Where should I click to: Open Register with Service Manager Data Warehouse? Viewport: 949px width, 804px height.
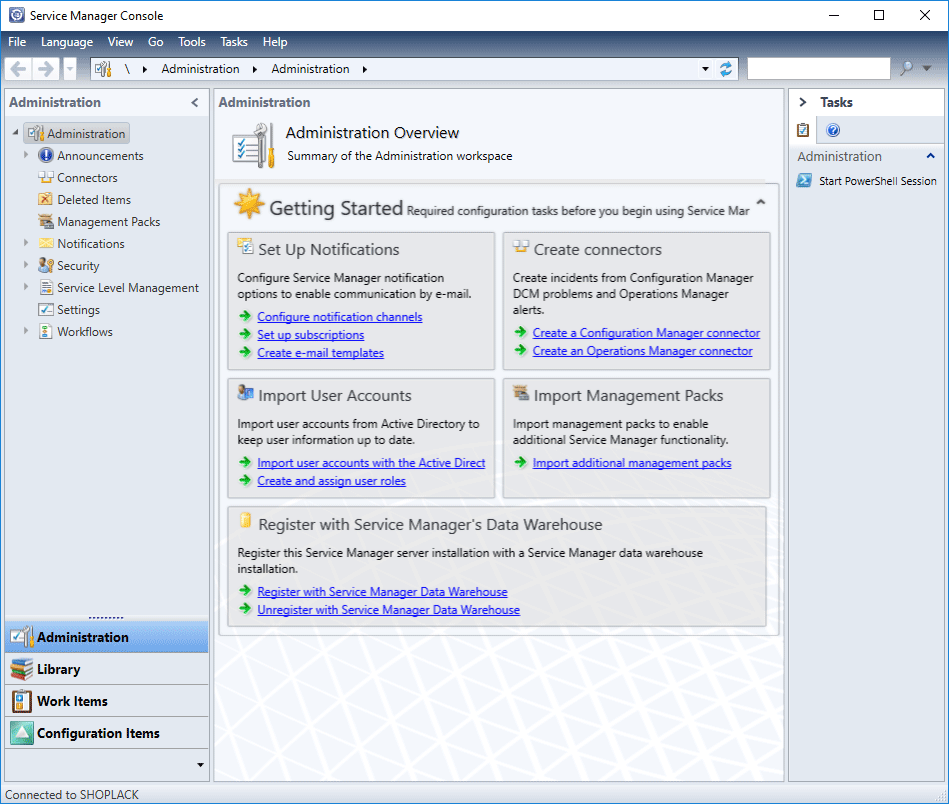click(x=382, y=592)
